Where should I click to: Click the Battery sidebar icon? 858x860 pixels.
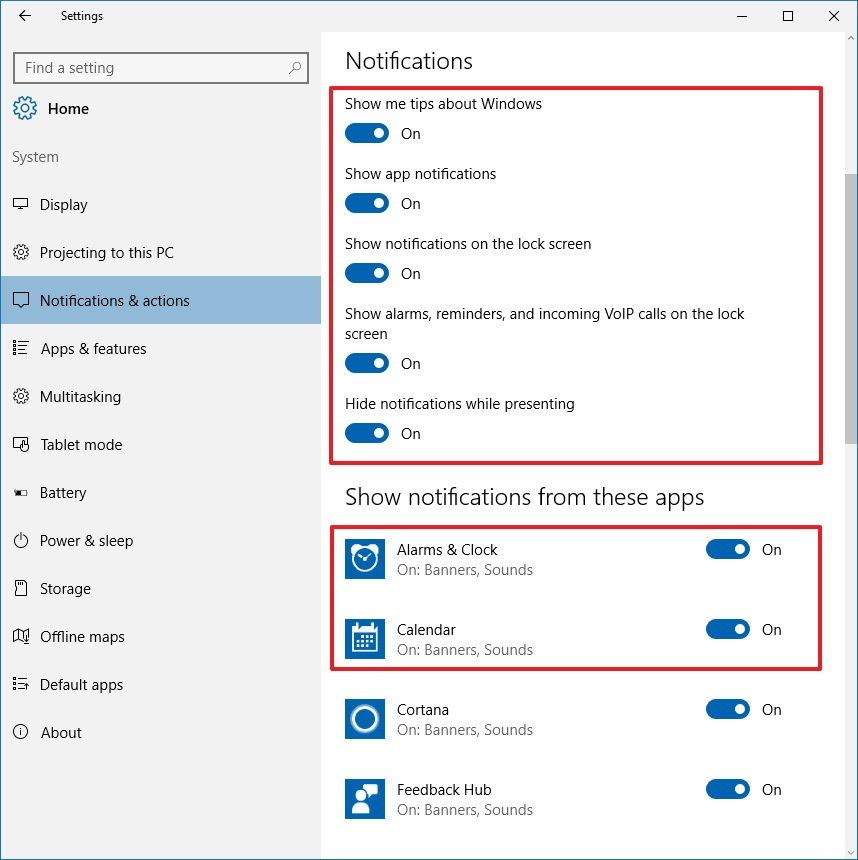coord(22,492)
